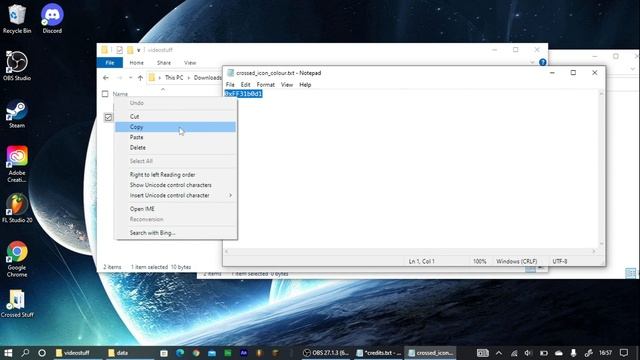Open the Recycle Bin desktop icon

tap(17, 18)
